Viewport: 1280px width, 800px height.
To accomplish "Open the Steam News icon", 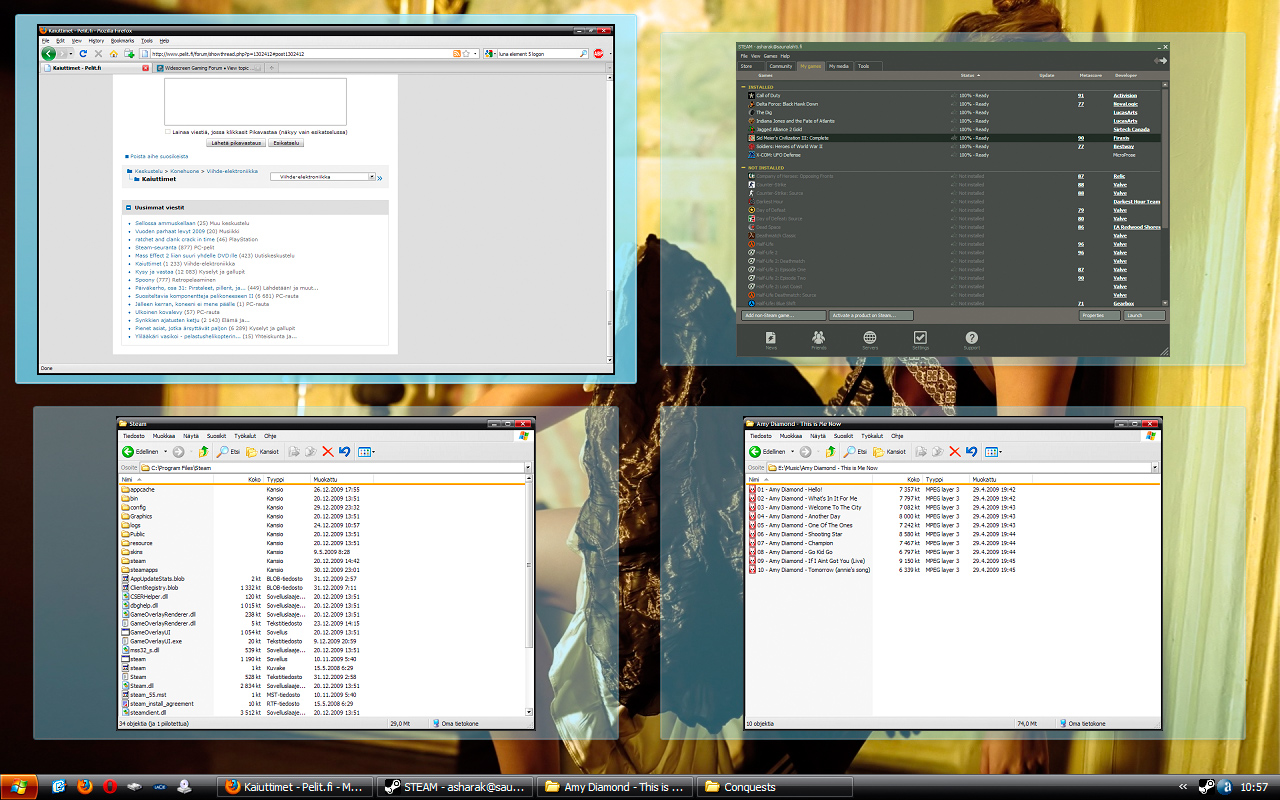I will click(770, 340).
